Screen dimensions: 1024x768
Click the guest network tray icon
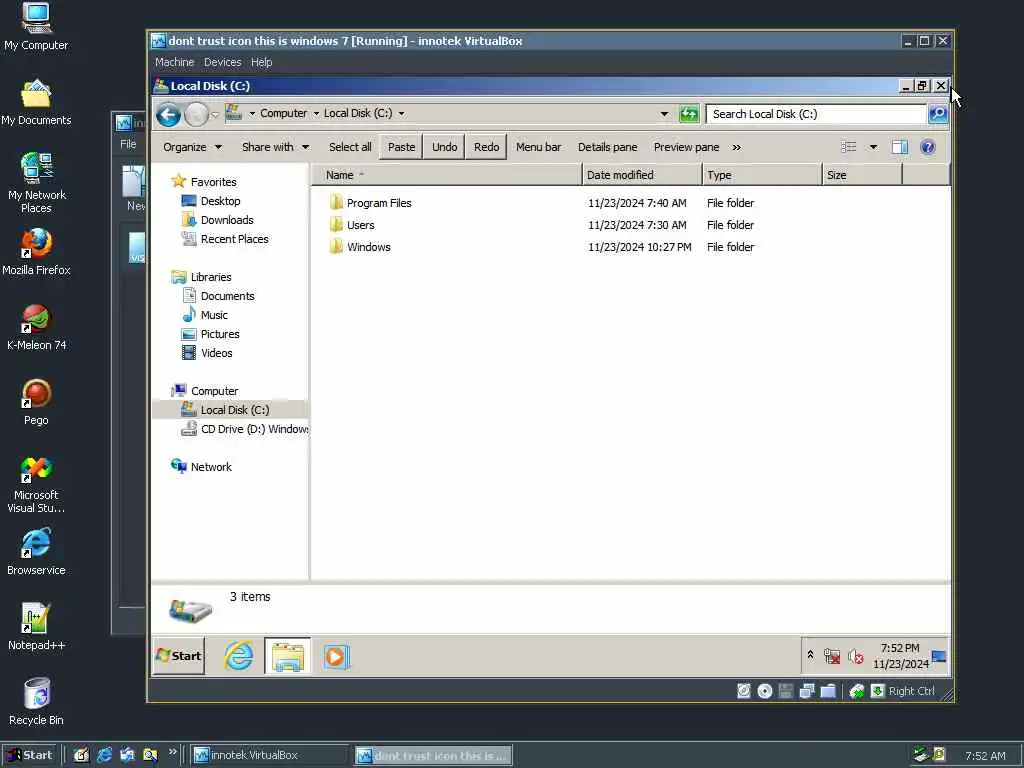pos(832,656)
